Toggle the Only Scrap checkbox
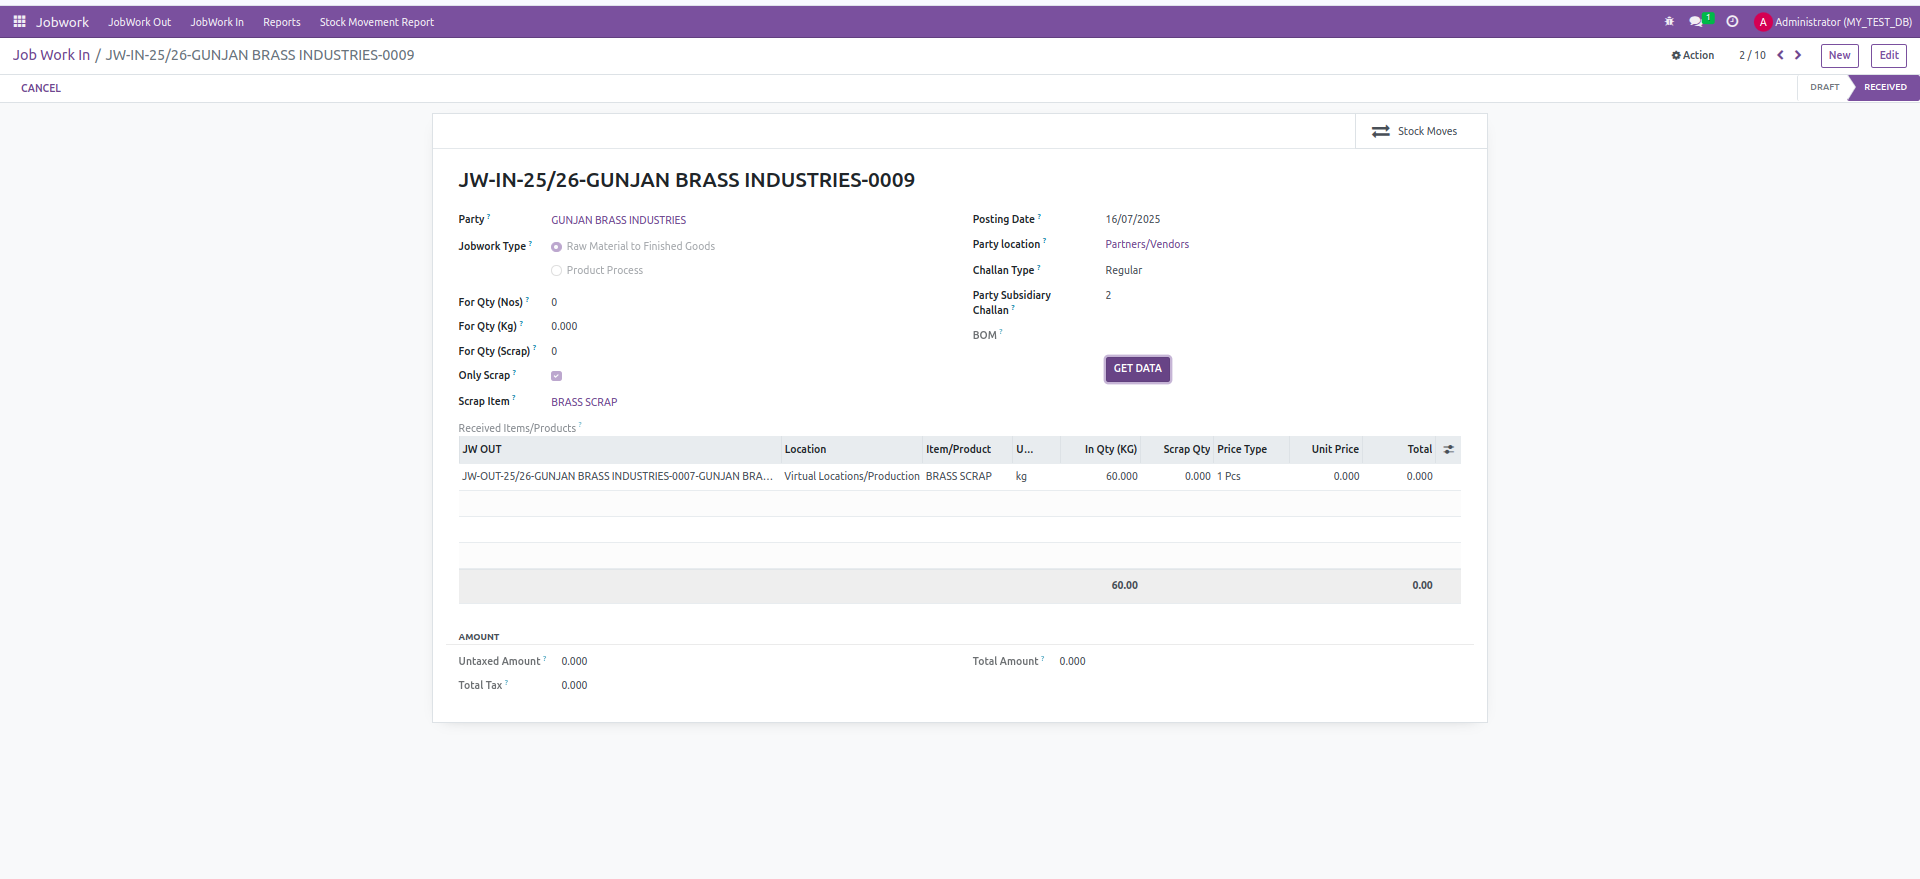The image size is (1920, 879). [x=556, y=376]
